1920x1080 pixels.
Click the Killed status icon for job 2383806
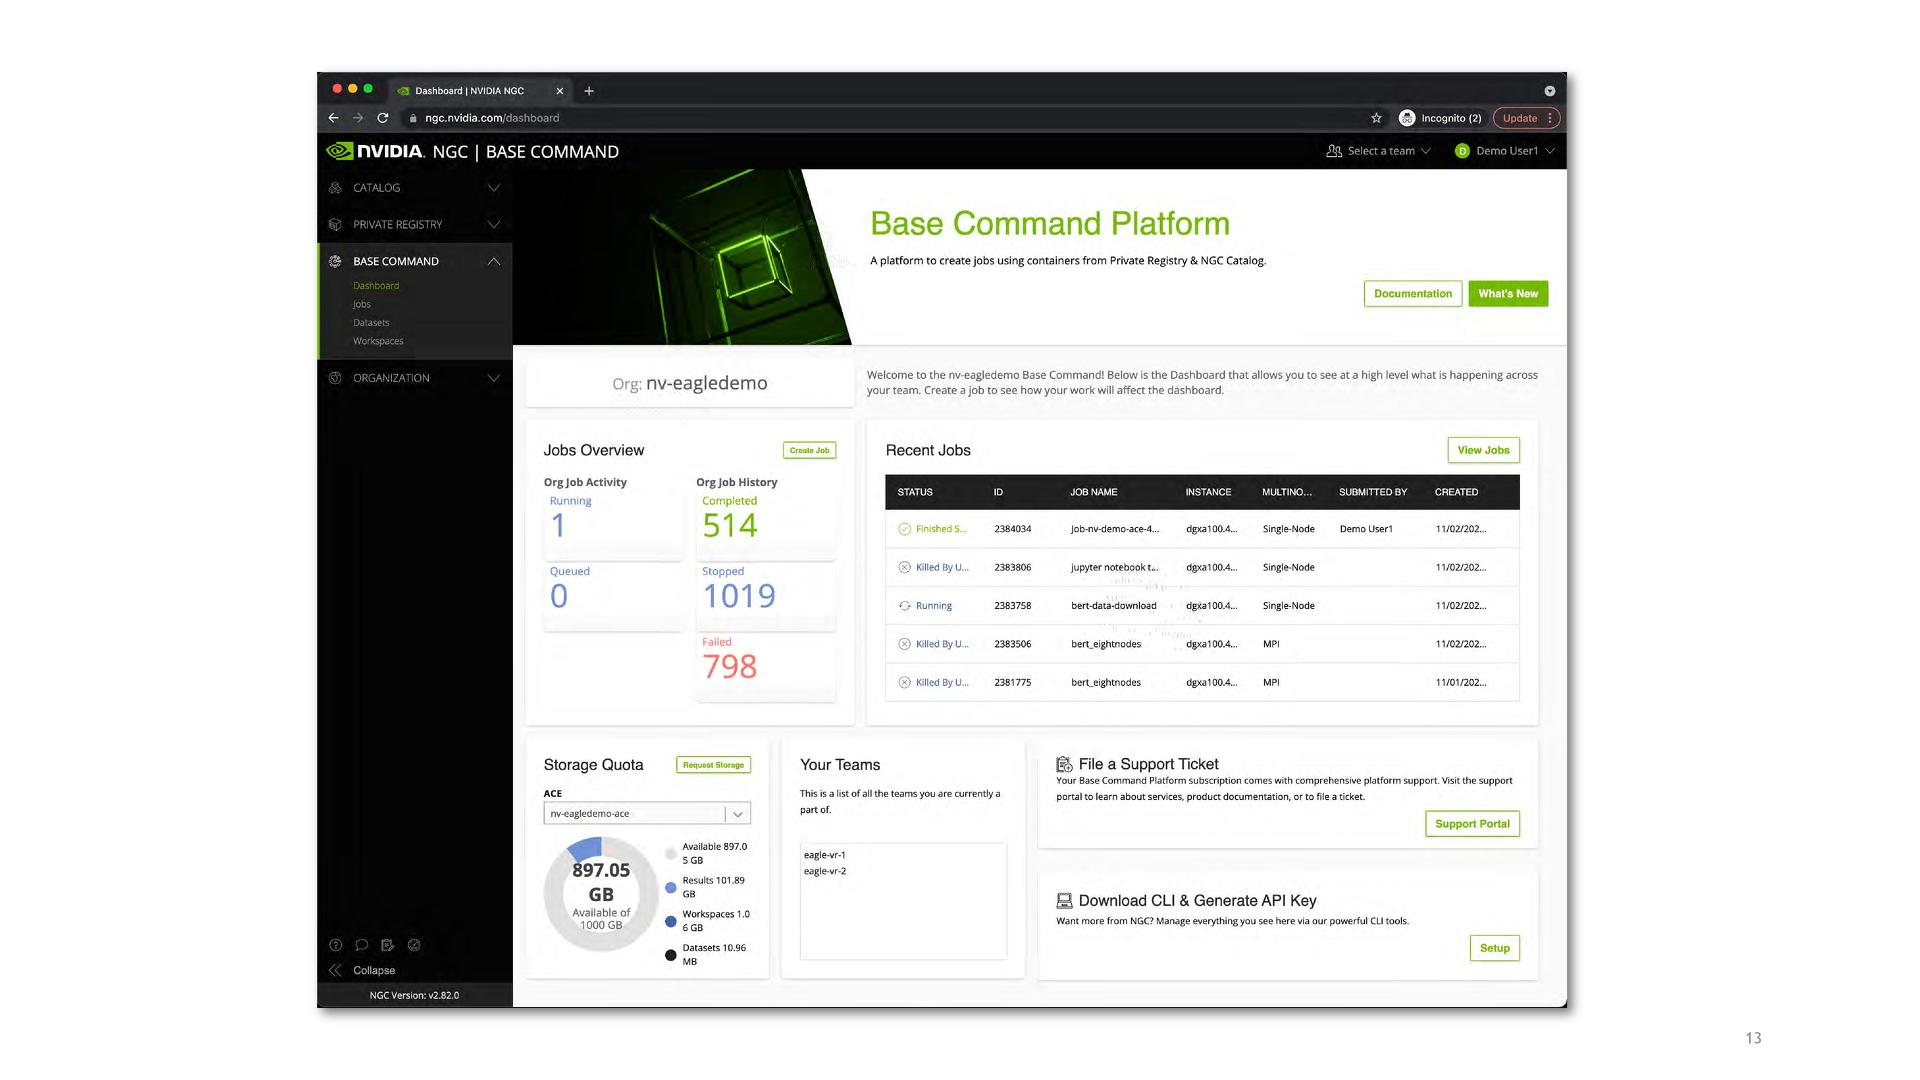[x=905, y=567]
